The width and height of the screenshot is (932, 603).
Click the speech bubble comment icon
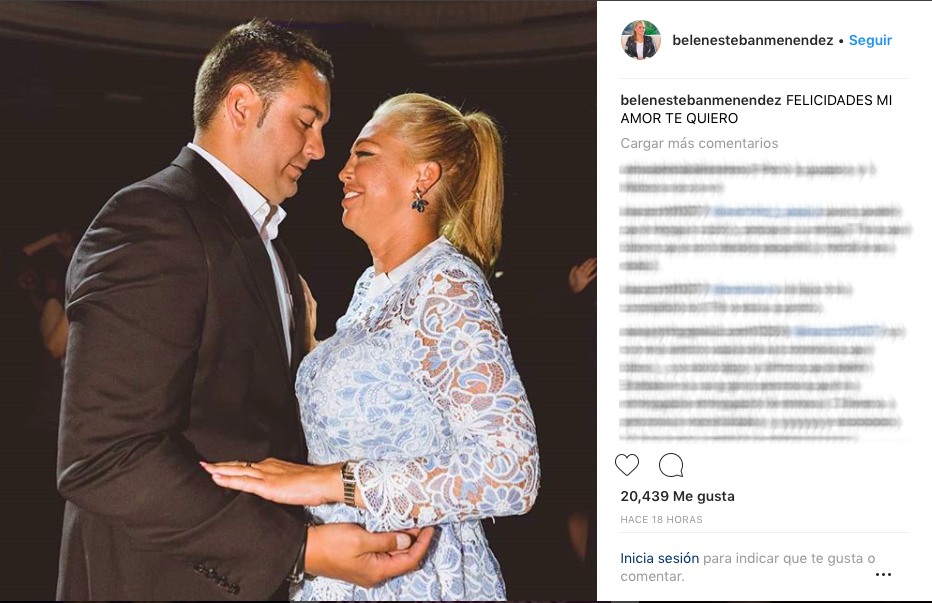(671, 465)
